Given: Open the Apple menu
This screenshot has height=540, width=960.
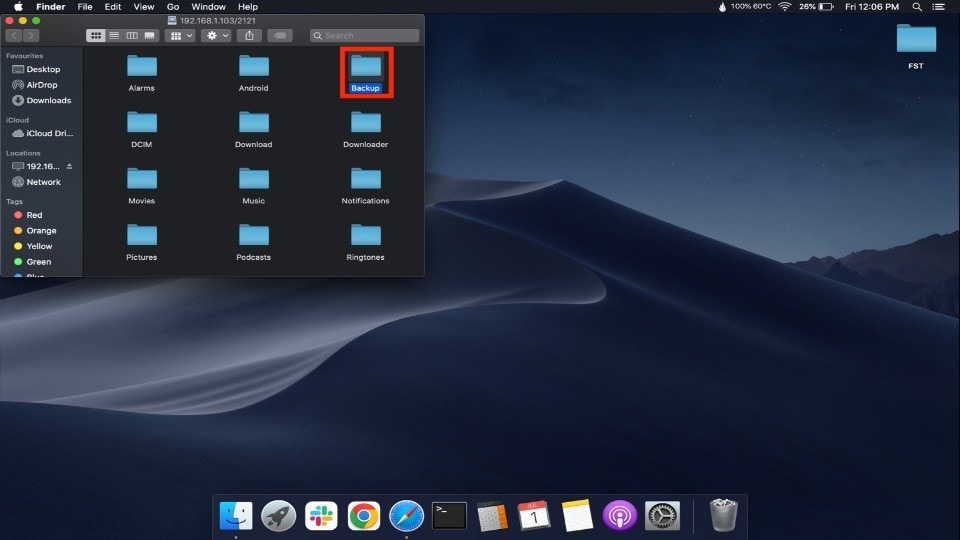Looking at the screenshot, I should [18, 7].
